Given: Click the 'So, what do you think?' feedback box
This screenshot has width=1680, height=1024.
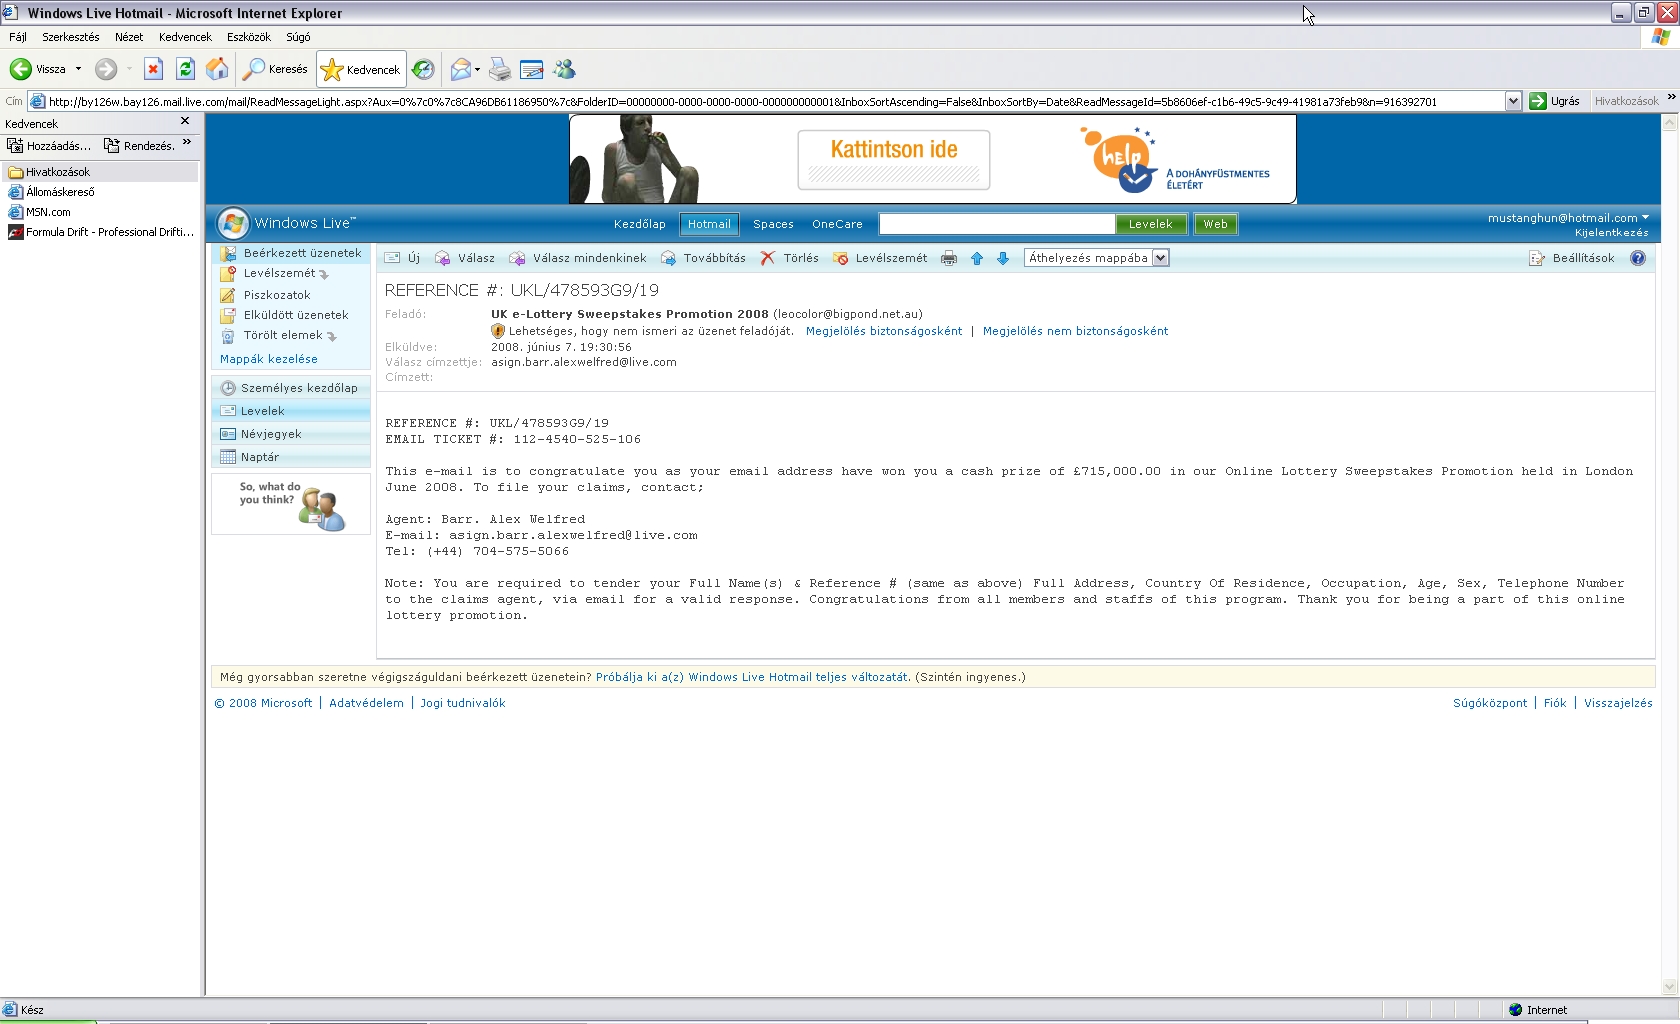Looking at the screenshot, I should (291, 505).
